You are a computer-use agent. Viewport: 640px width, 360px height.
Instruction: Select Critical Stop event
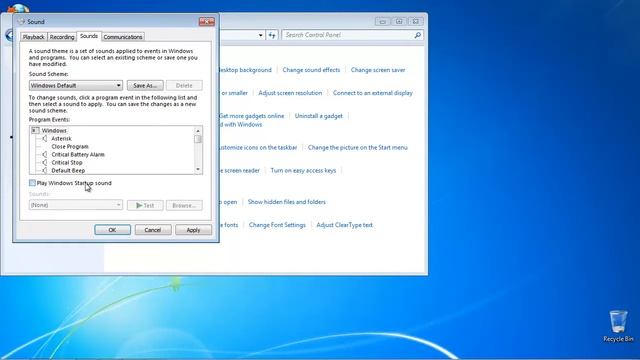[67, 162]
